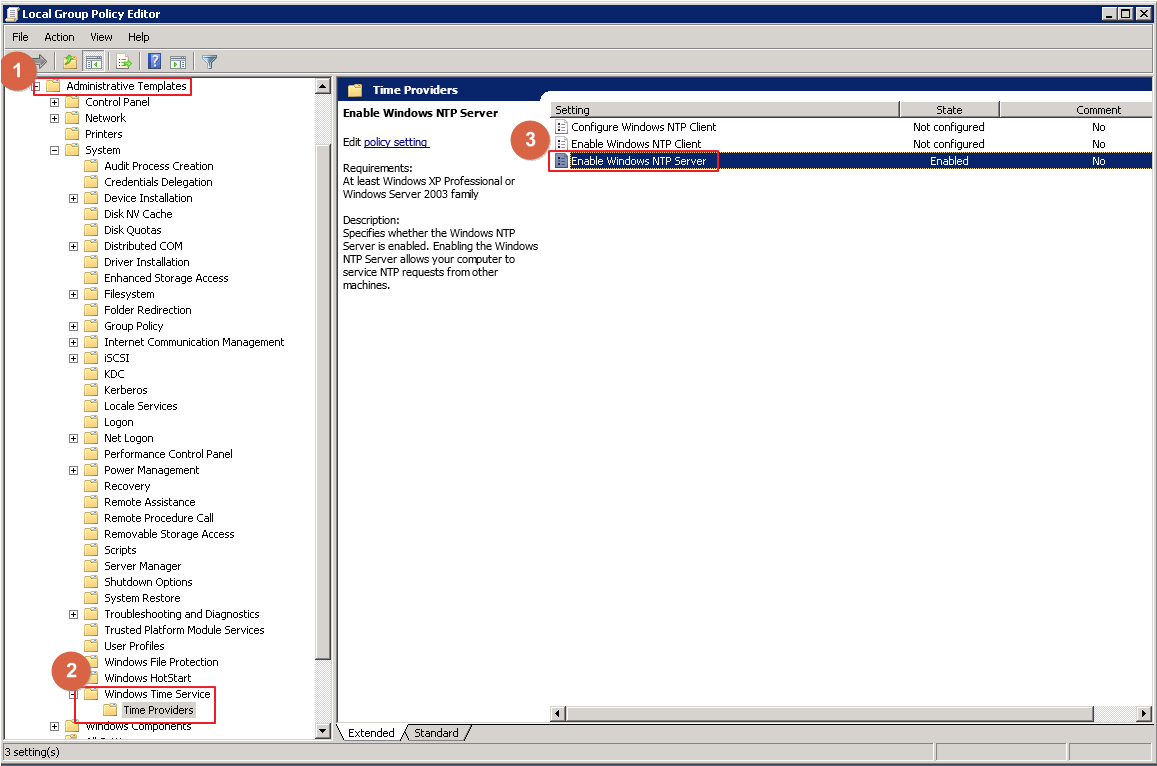The height and width of the screenshot is (766, 1157).
Task: Expand Troubleshooting and Diagnostics node
Action: click(x=74, y=614)
